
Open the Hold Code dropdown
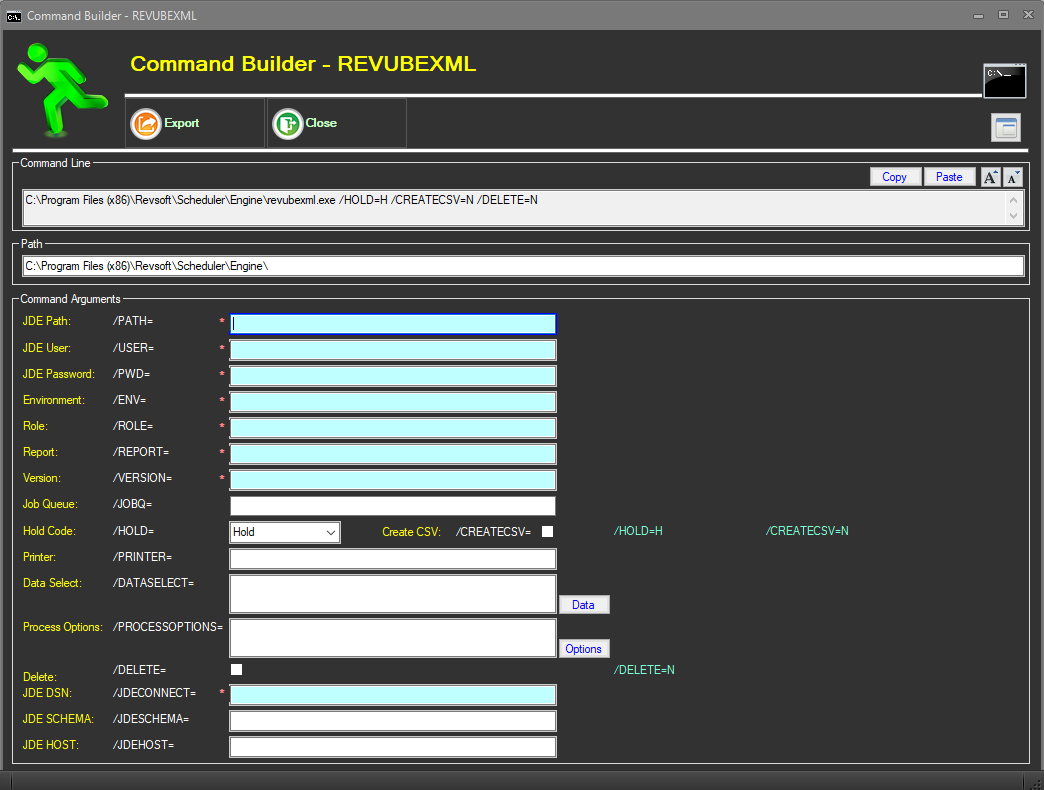[x=331, y=532]
